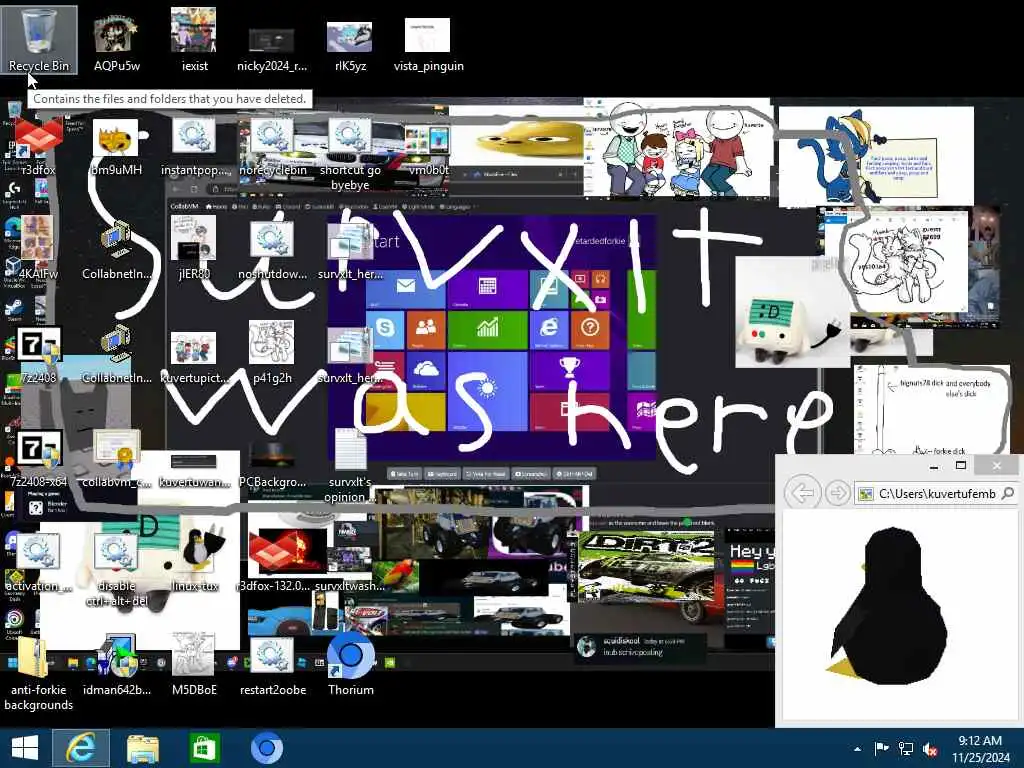Select the activation_... file icon

(39, 563)
